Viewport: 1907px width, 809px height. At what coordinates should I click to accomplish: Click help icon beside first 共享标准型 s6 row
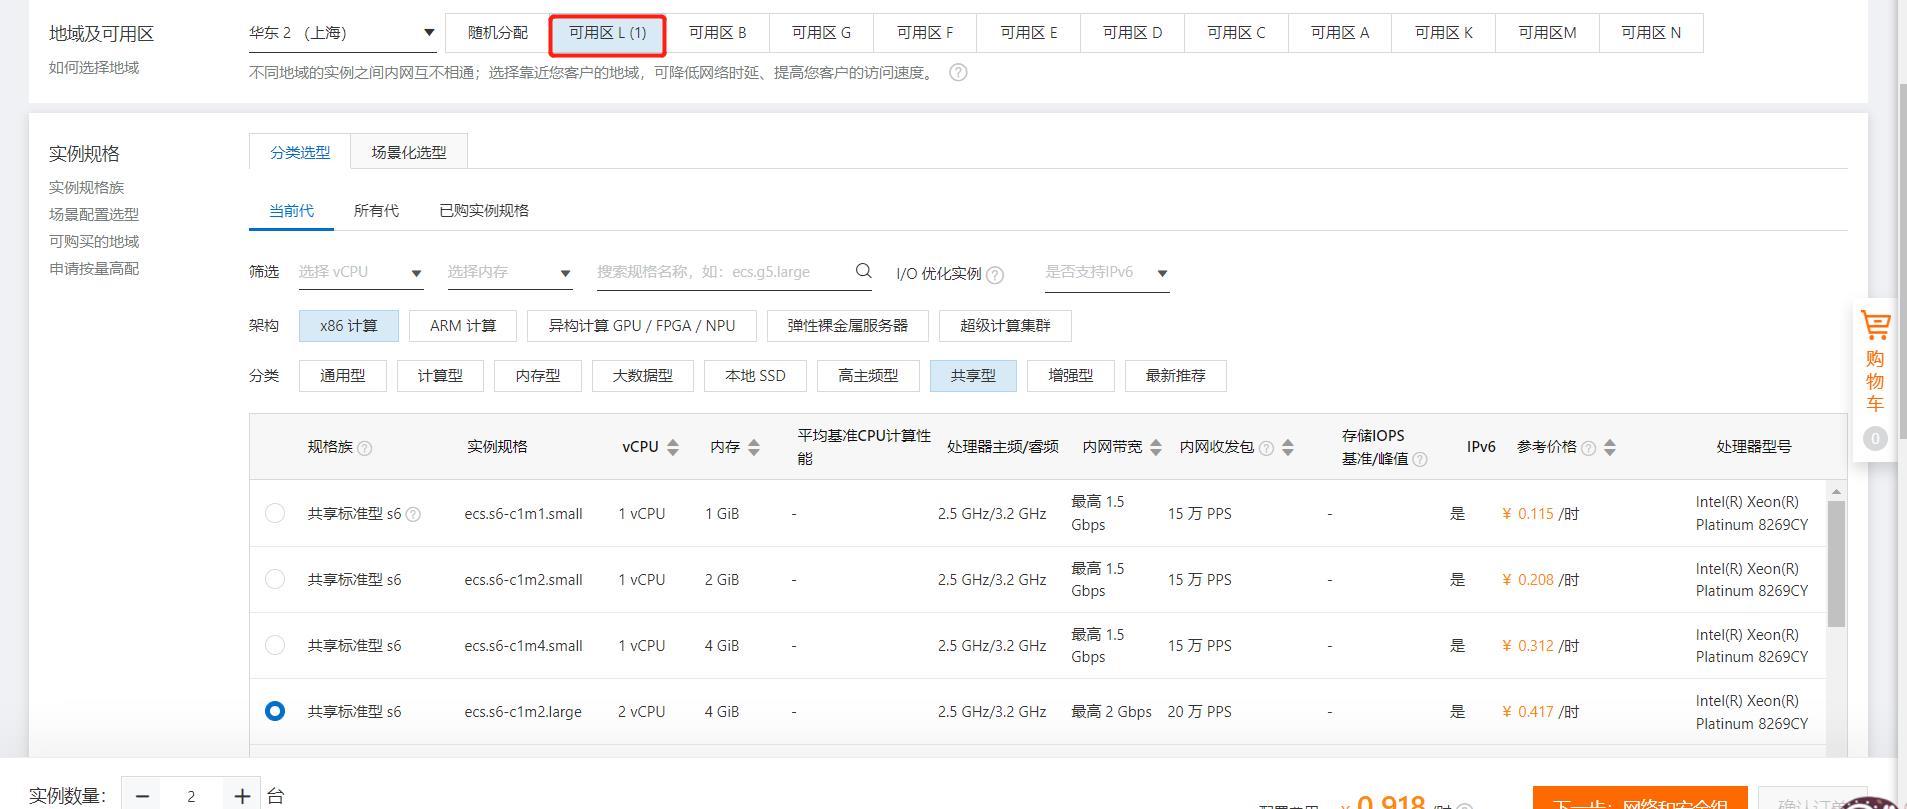click(413, 514)
